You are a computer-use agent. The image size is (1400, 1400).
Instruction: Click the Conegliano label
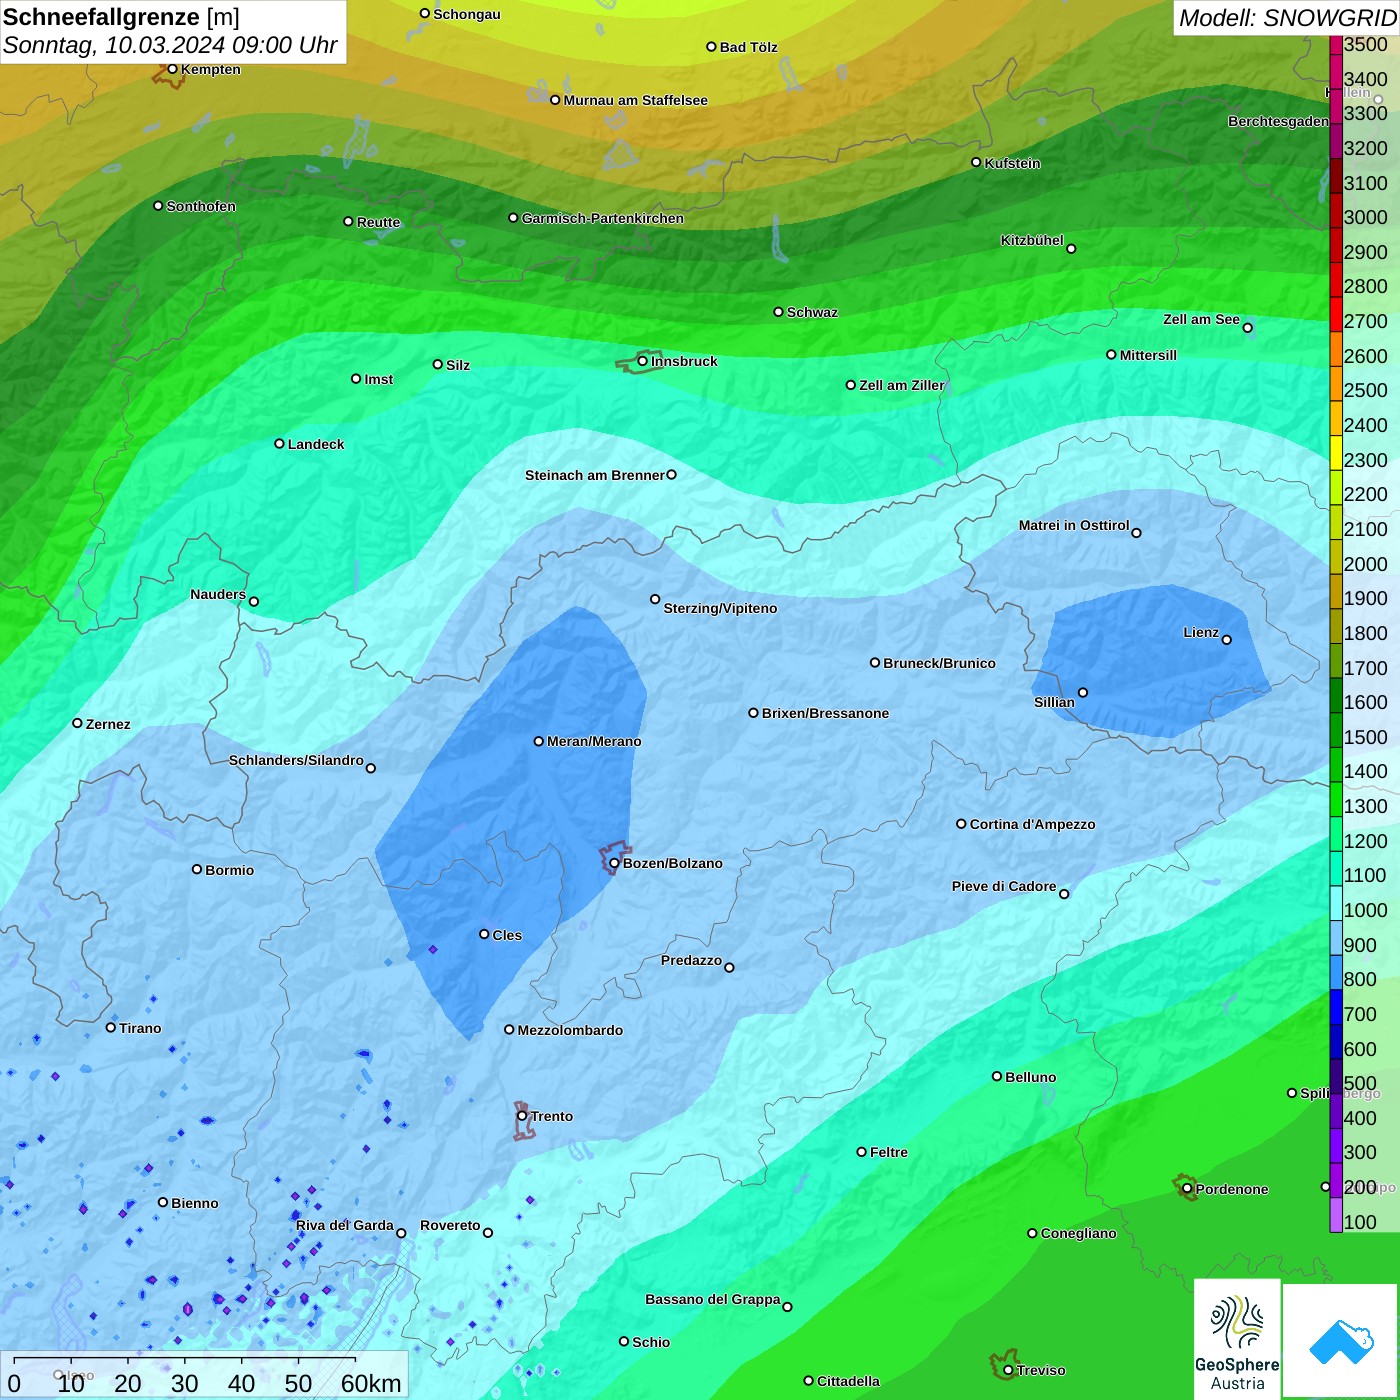click(1078, 1233)
